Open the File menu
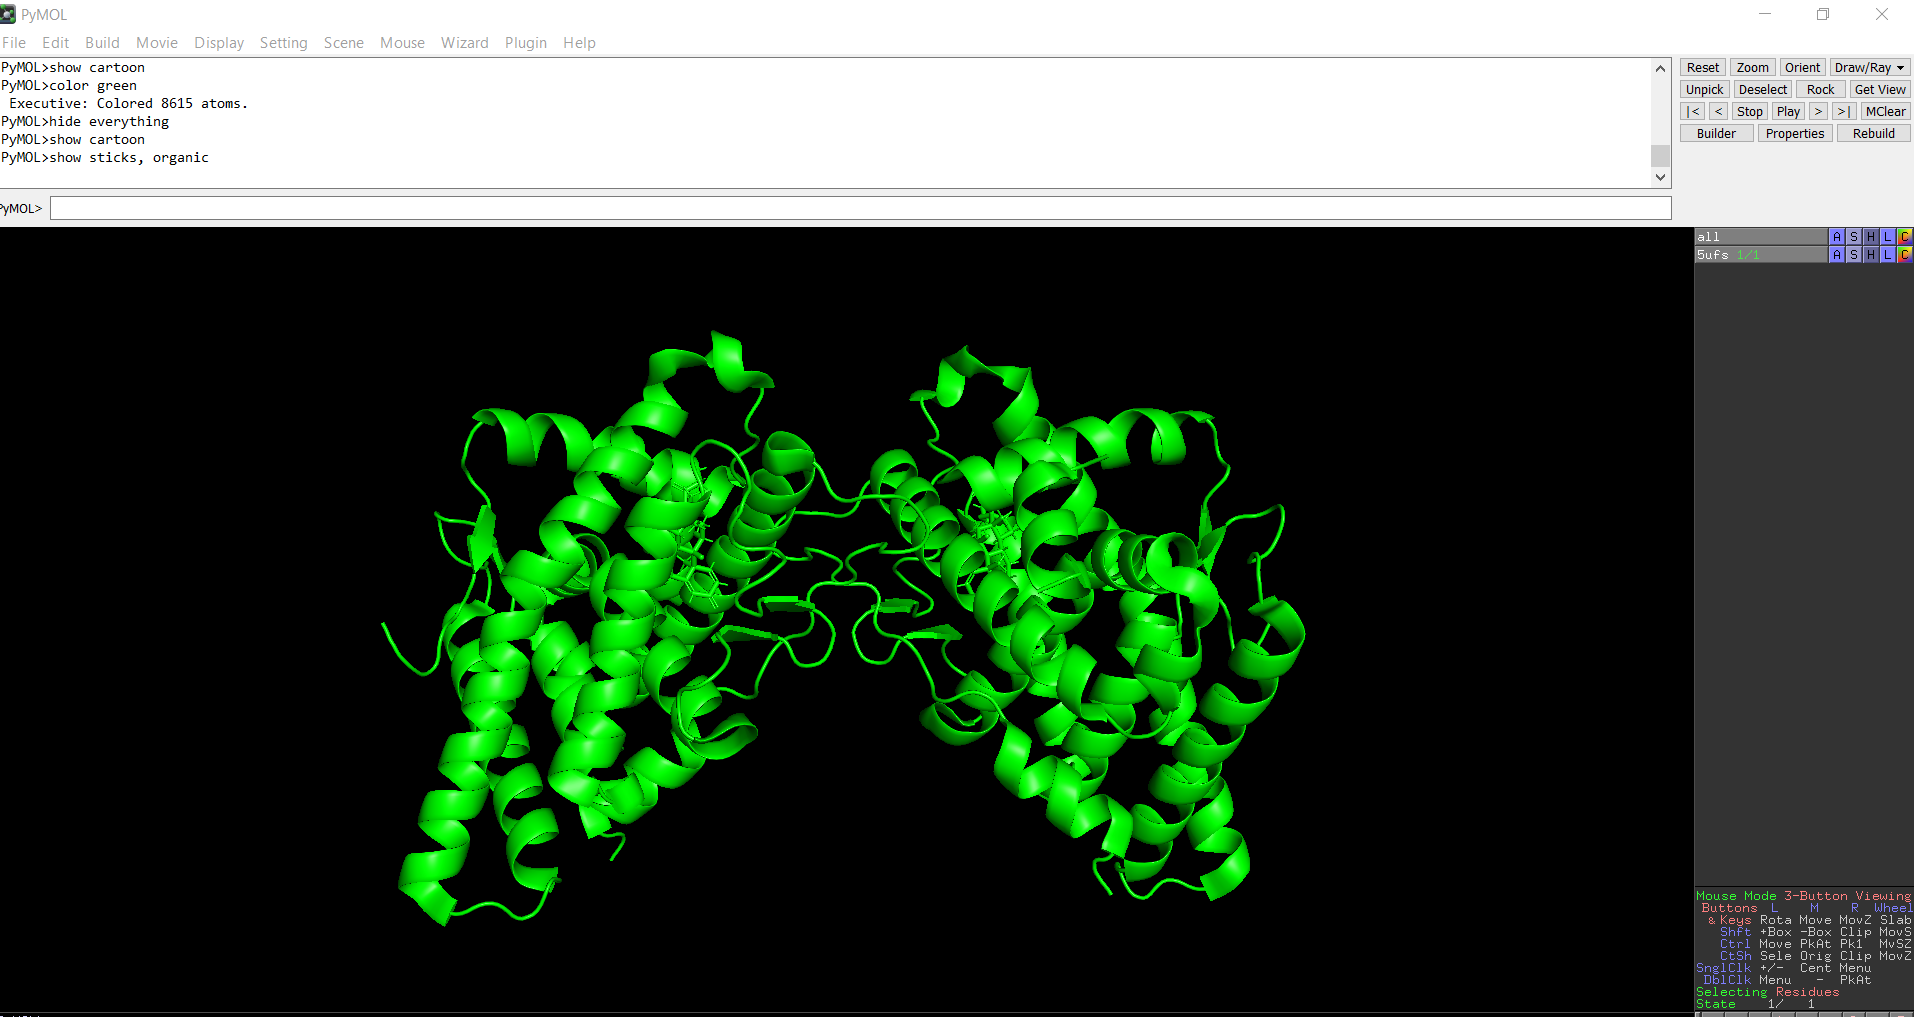Image resolution: width=1914 pixels, height=1017 pixels. click(14, 43)
